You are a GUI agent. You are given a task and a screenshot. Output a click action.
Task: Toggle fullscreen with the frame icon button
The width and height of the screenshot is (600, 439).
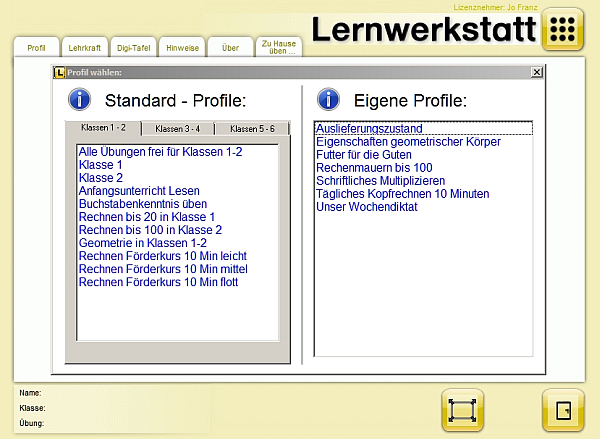(462, 410)
